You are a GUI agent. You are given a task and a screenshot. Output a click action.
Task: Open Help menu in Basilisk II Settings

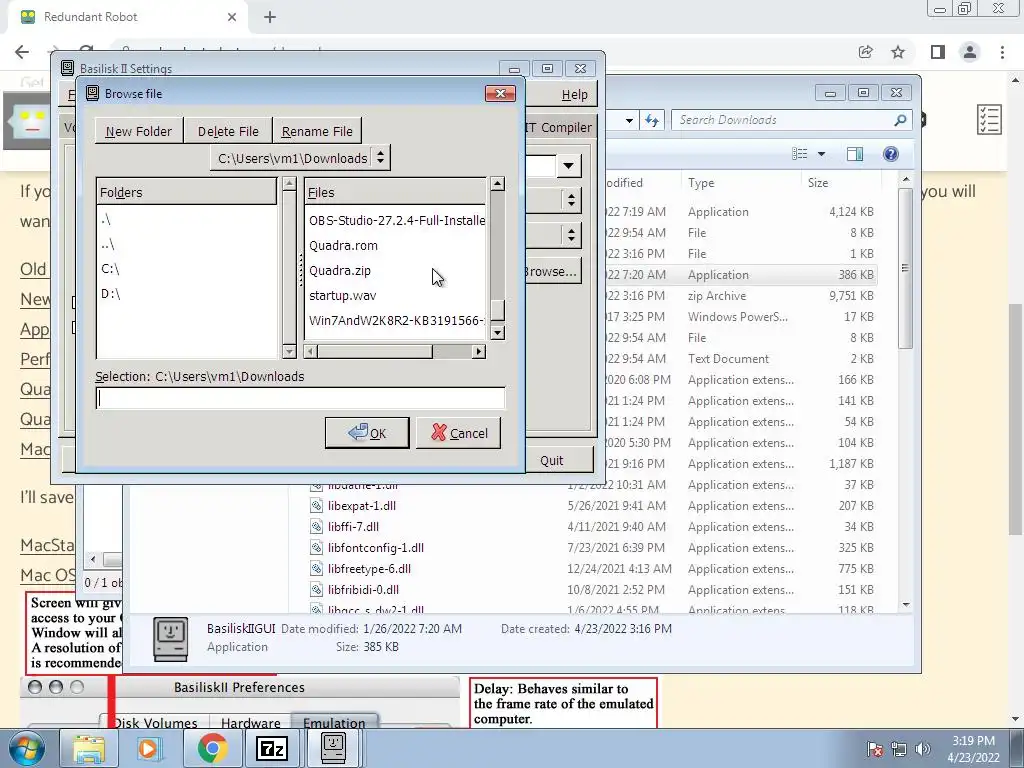click(x=575, y=95)
